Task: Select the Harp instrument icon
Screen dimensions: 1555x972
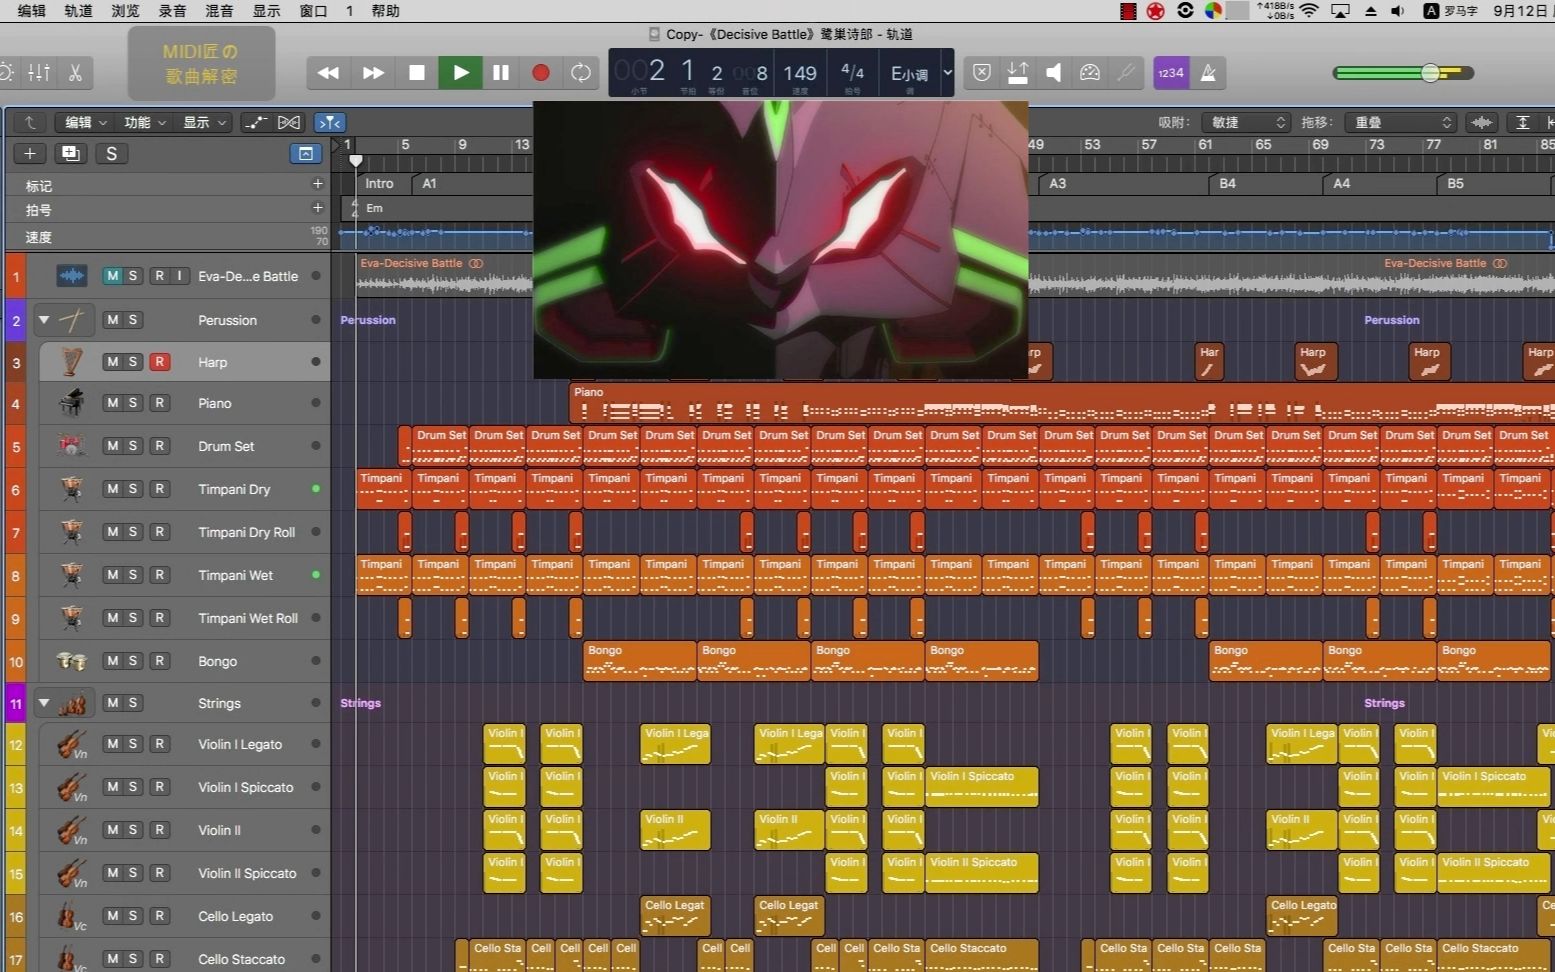Action: click(x=71, y=362)
